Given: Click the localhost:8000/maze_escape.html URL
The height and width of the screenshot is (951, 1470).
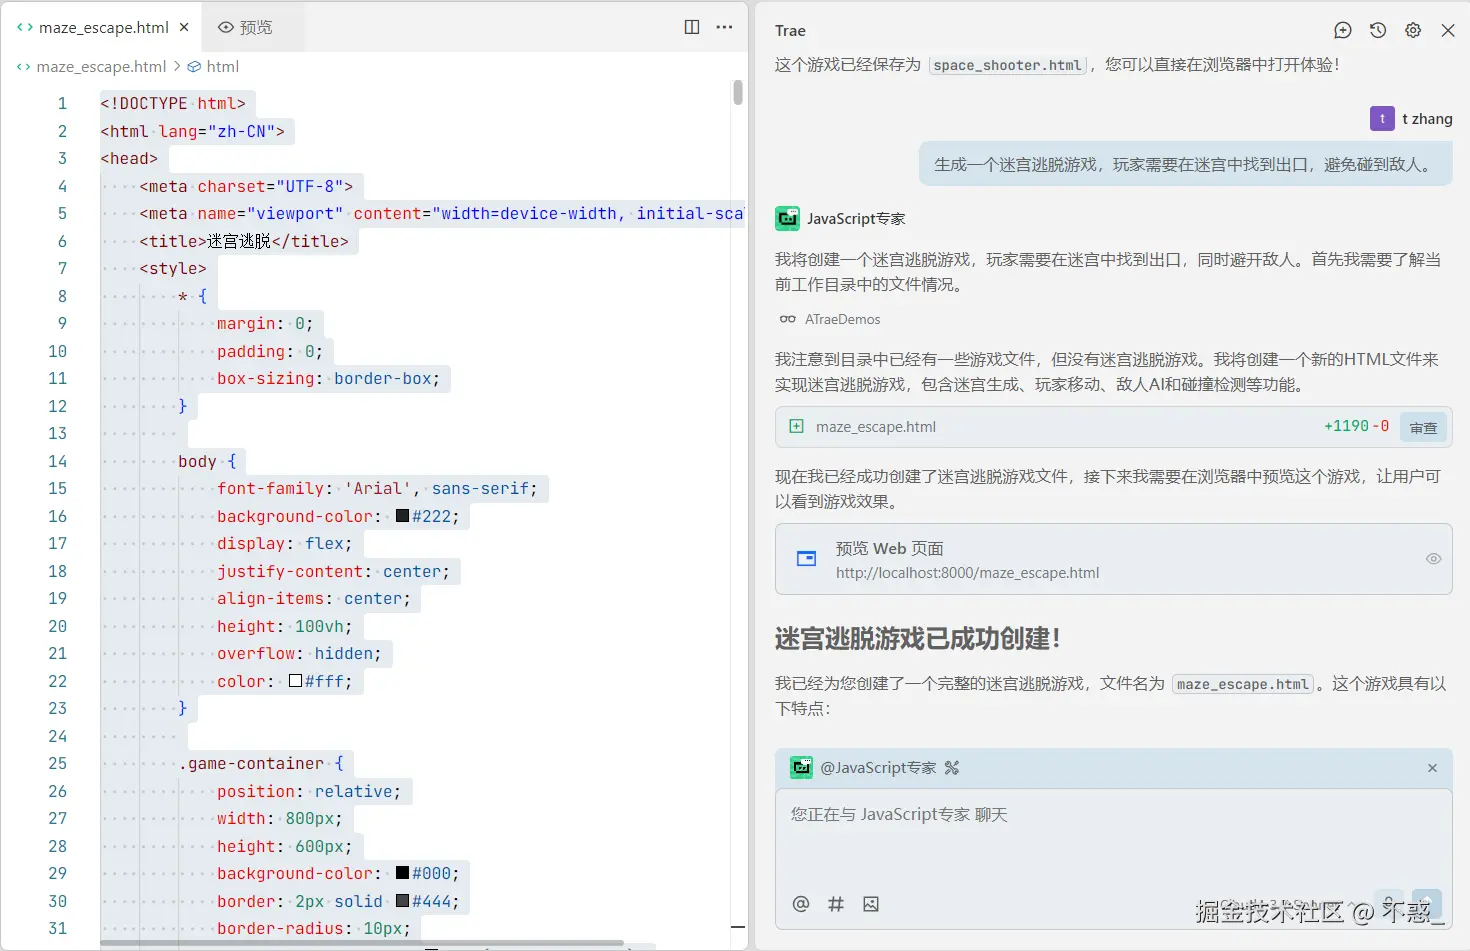Looking at the screenshot, I should (x=967, y=573).
